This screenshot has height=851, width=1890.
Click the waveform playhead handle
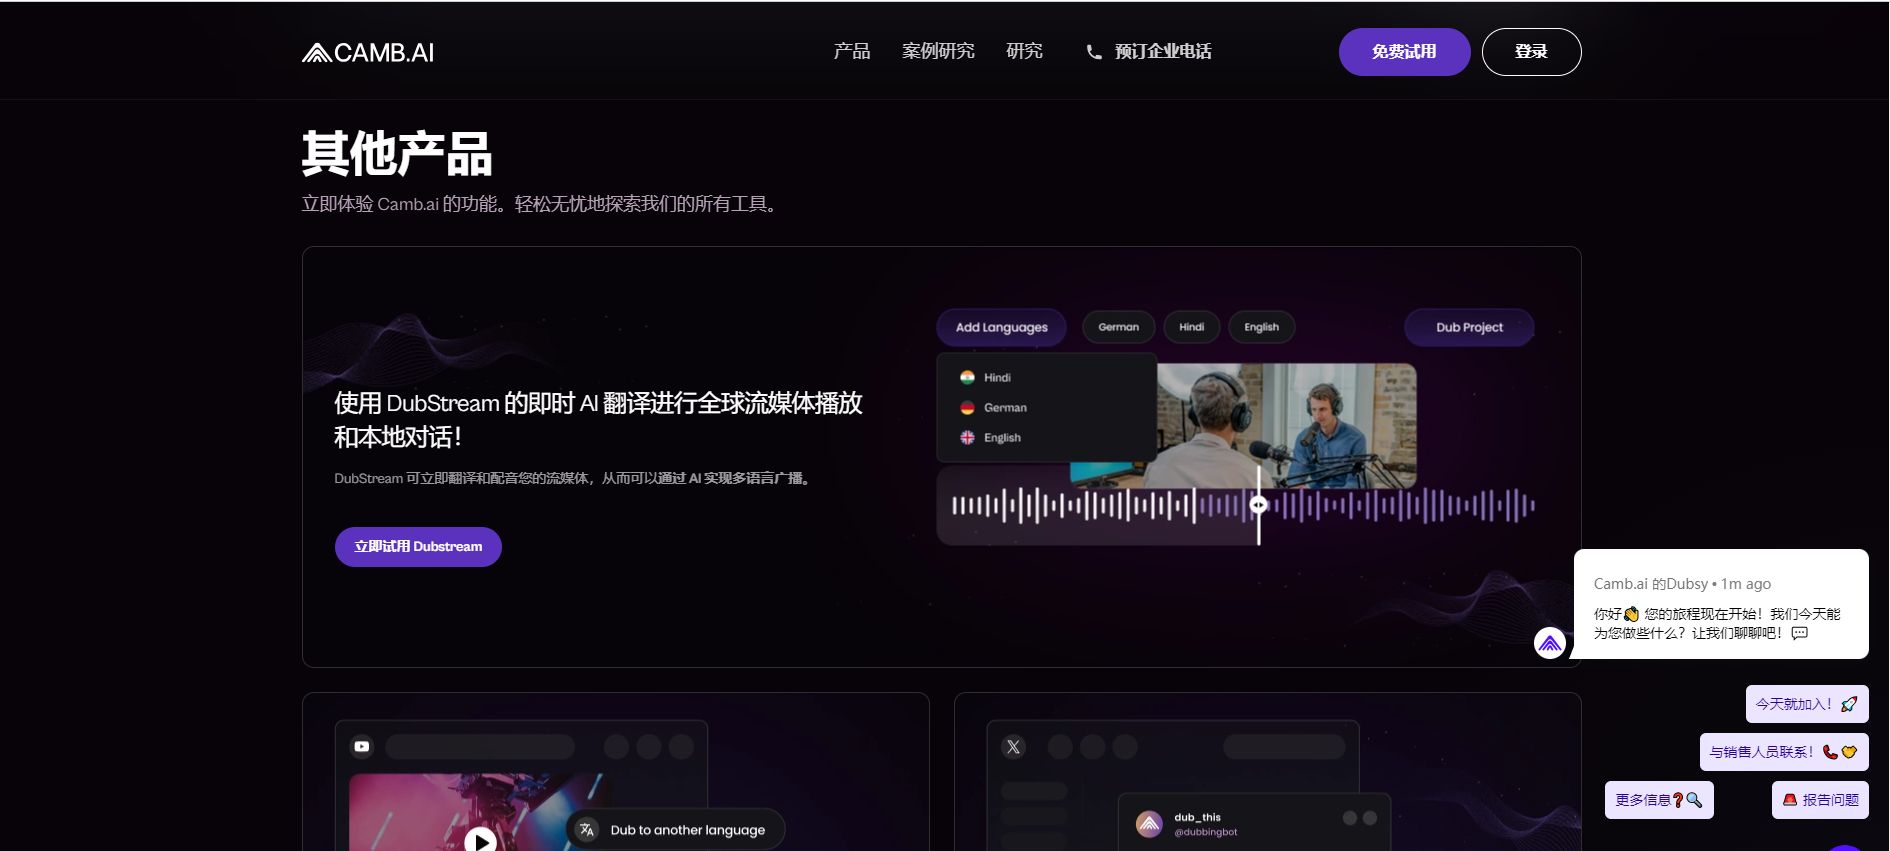pos(1258,505)
